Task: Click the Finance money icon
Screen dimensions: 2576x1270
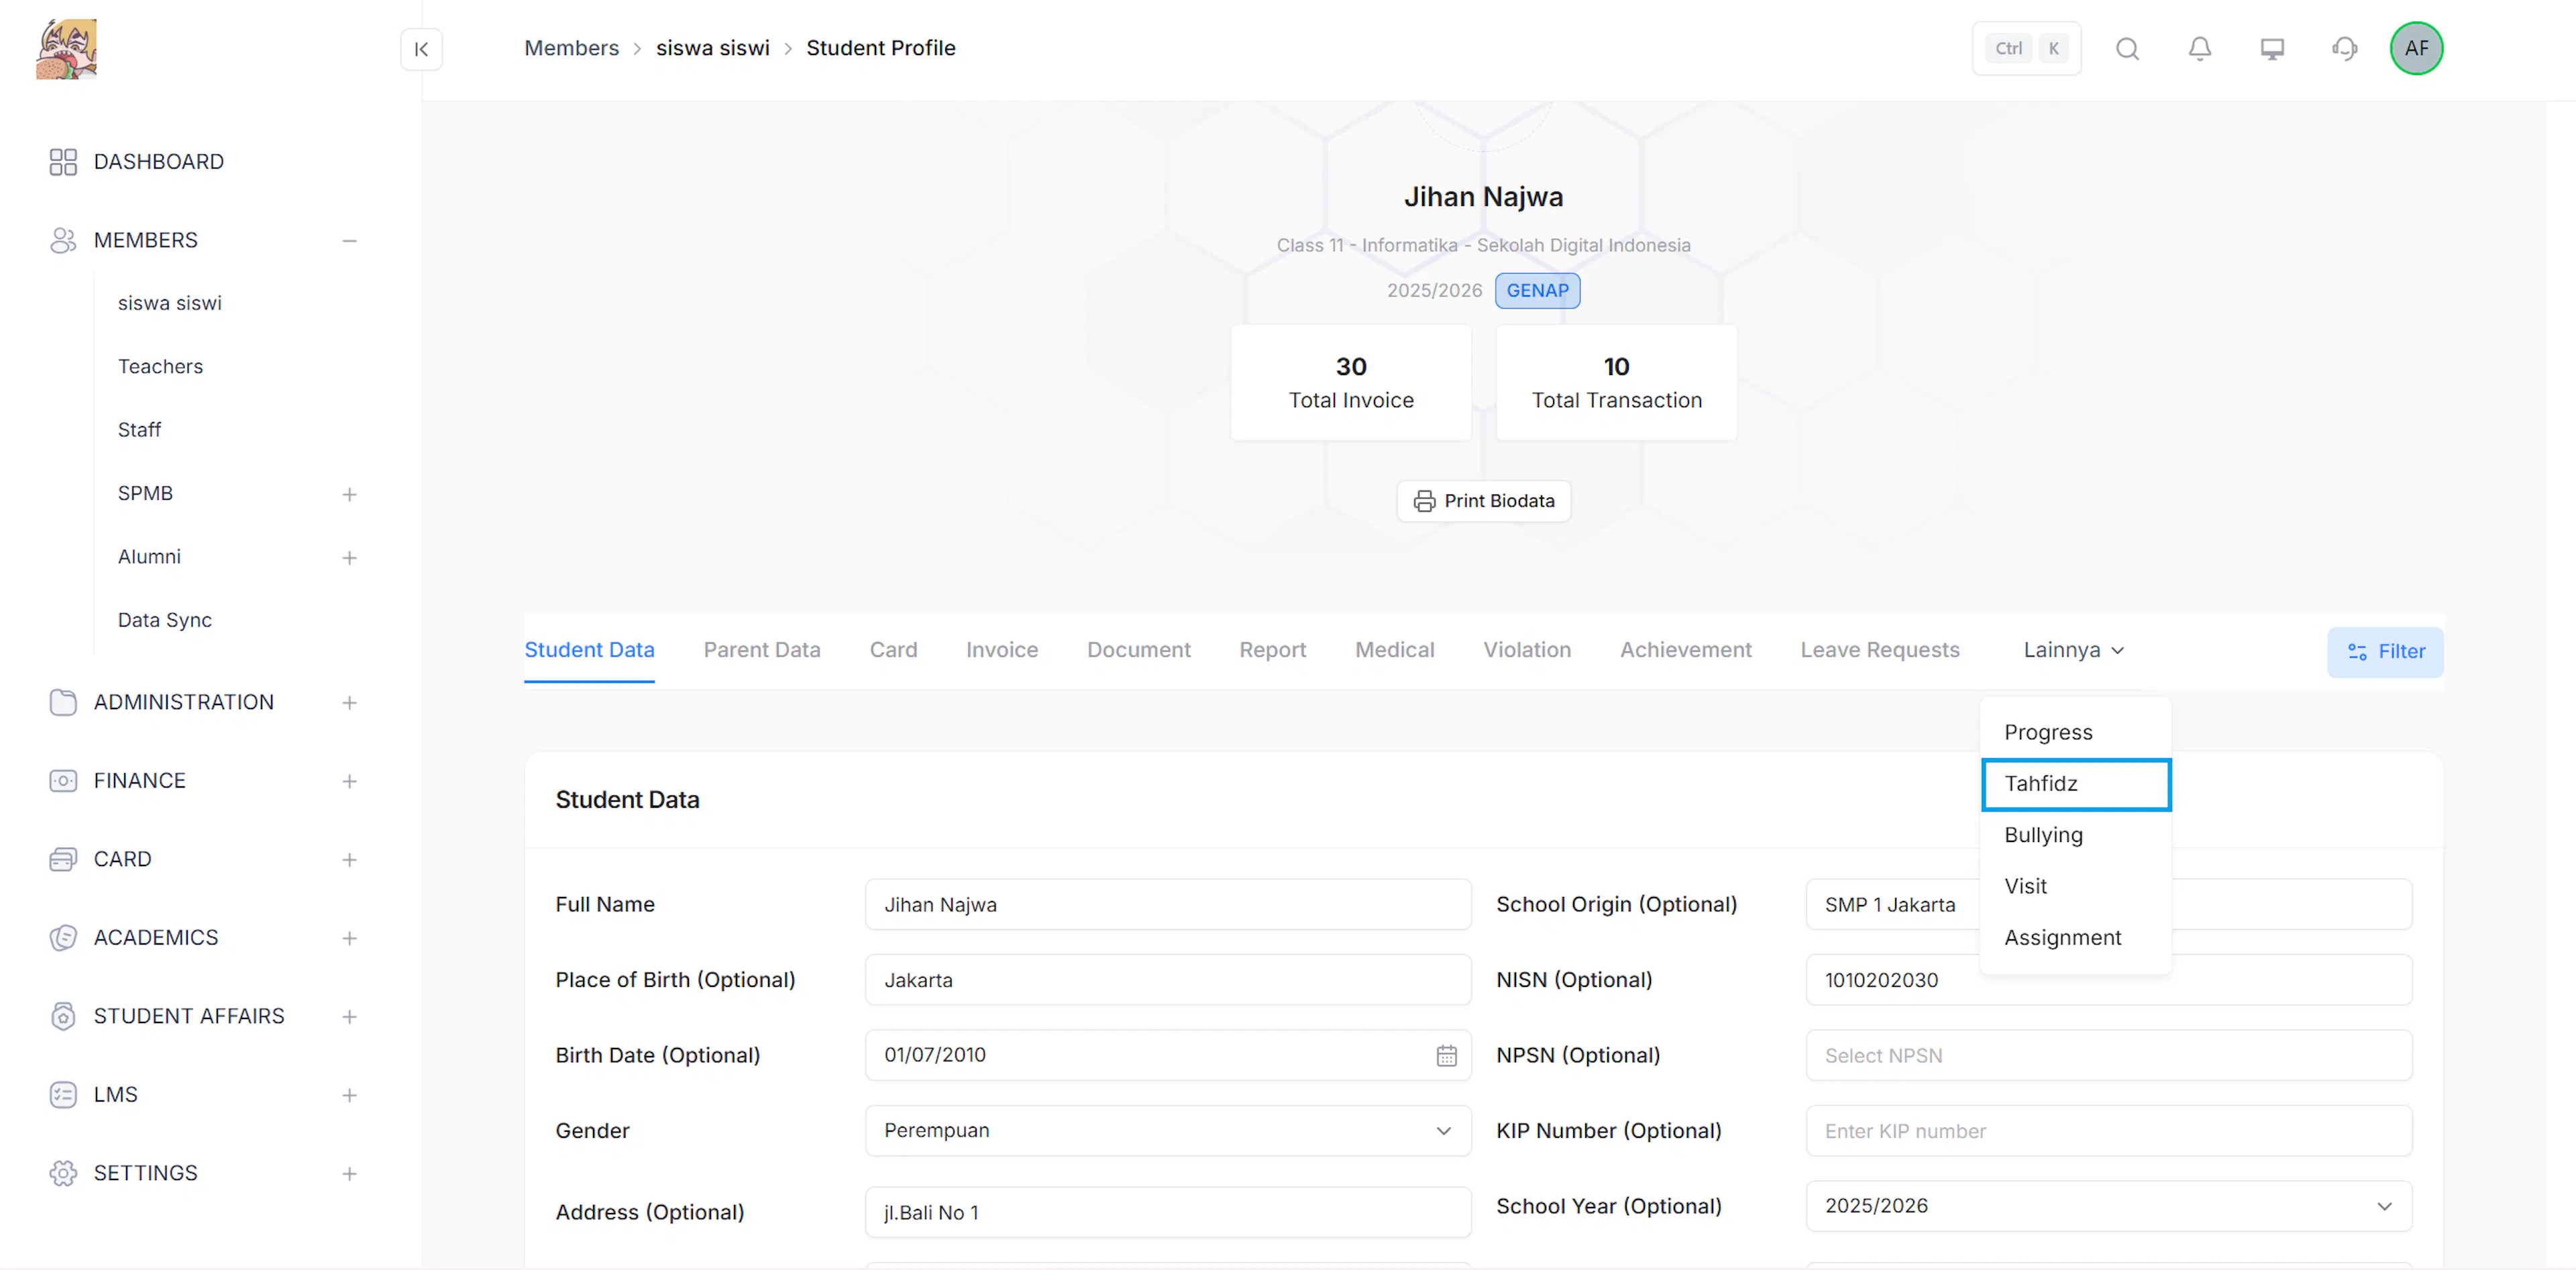Action: coord(63,780)
